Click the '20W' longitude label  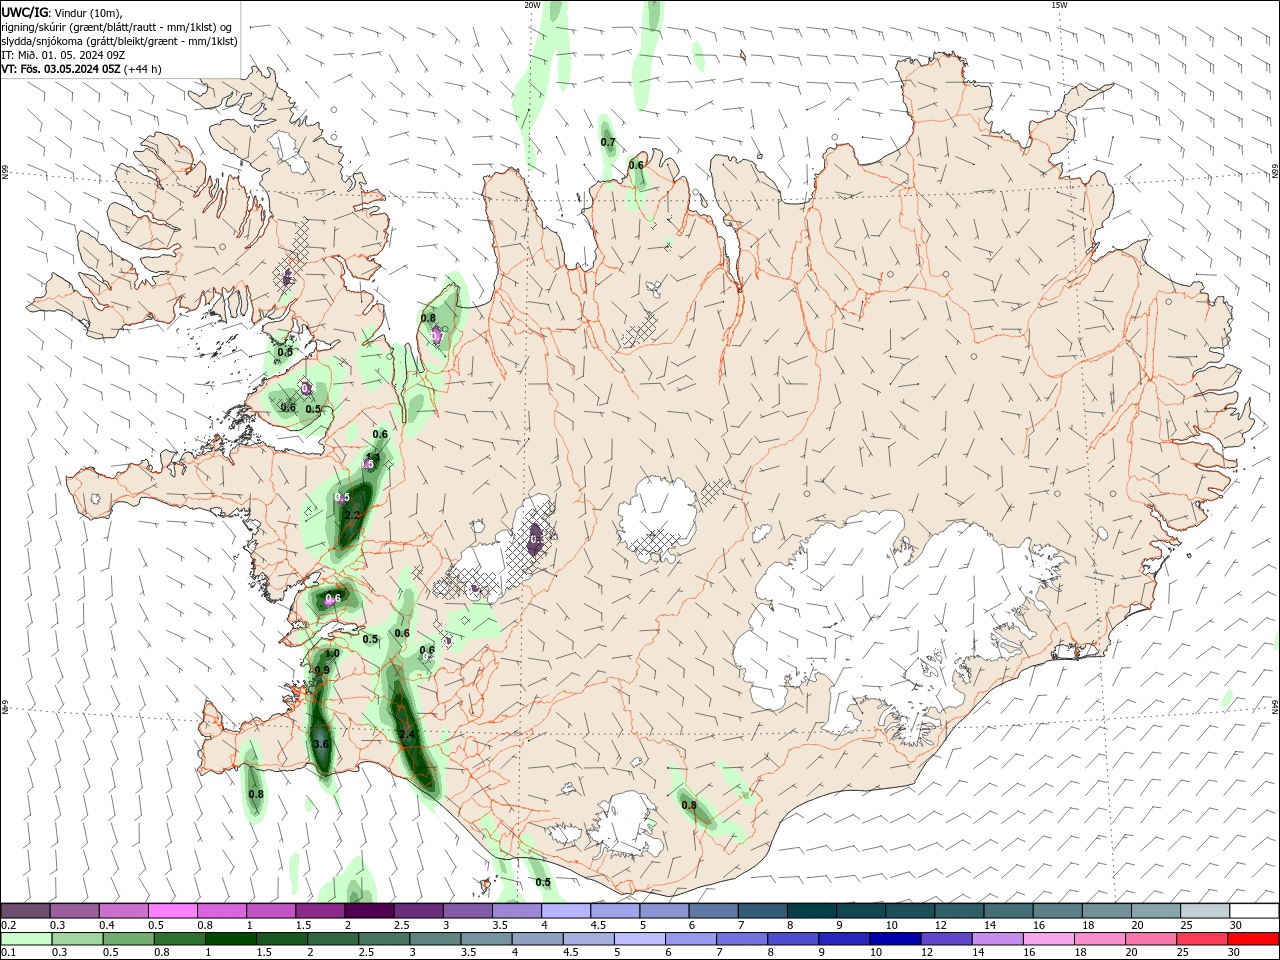[532, 5]
